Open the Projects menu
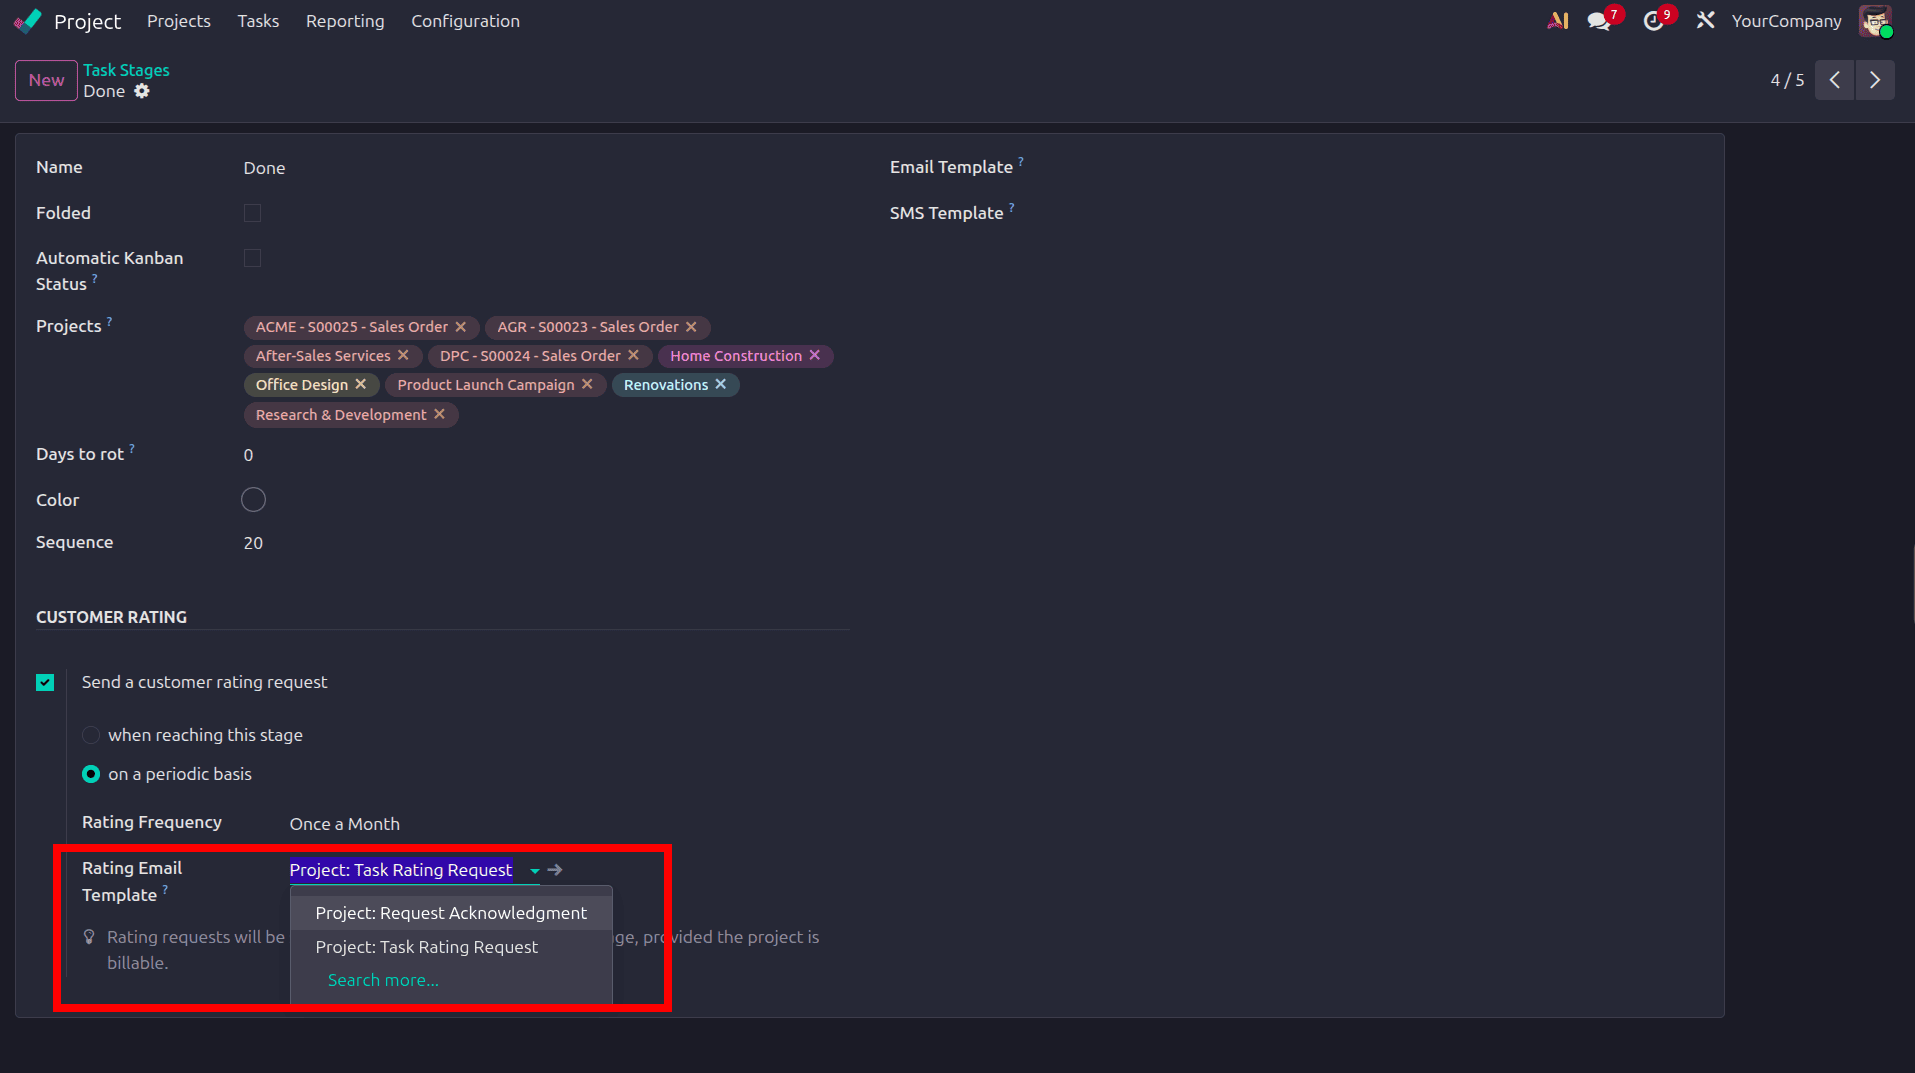This screenshot has width=1915, height=1073. [x=179, y=21]
